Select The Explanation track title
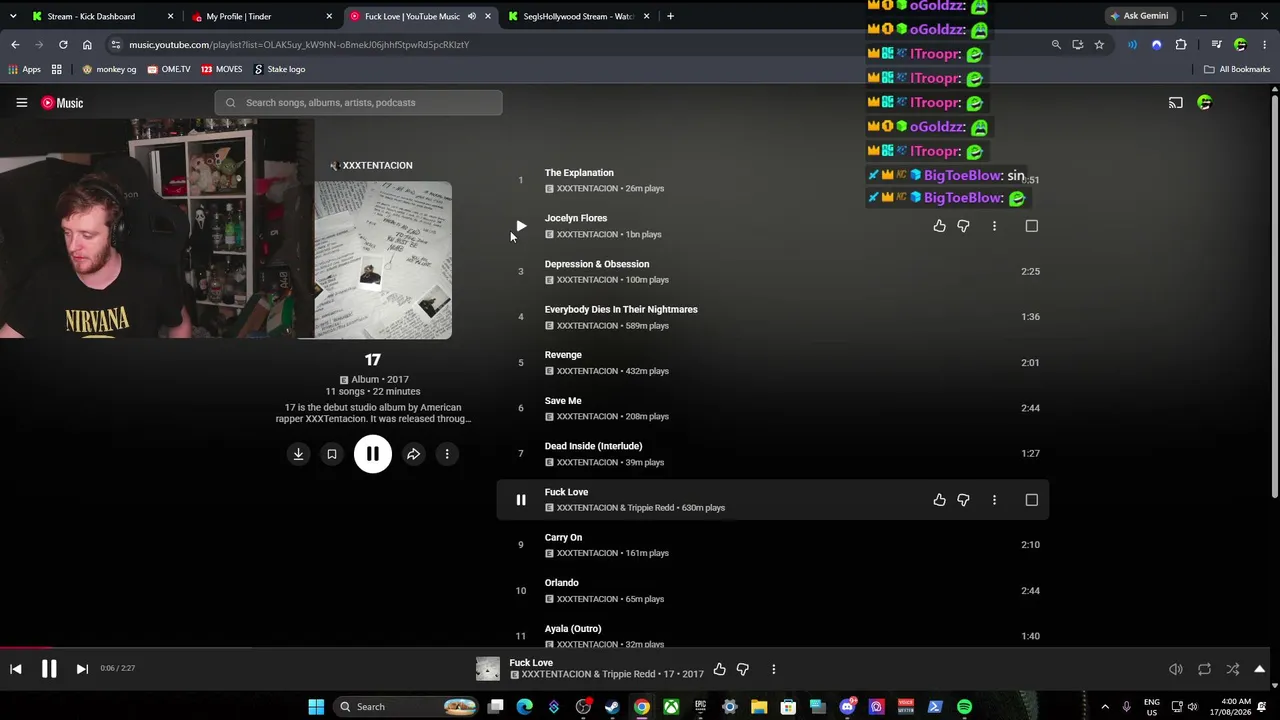The height and width of the screenshot is (720, 1280). [579, 173]
